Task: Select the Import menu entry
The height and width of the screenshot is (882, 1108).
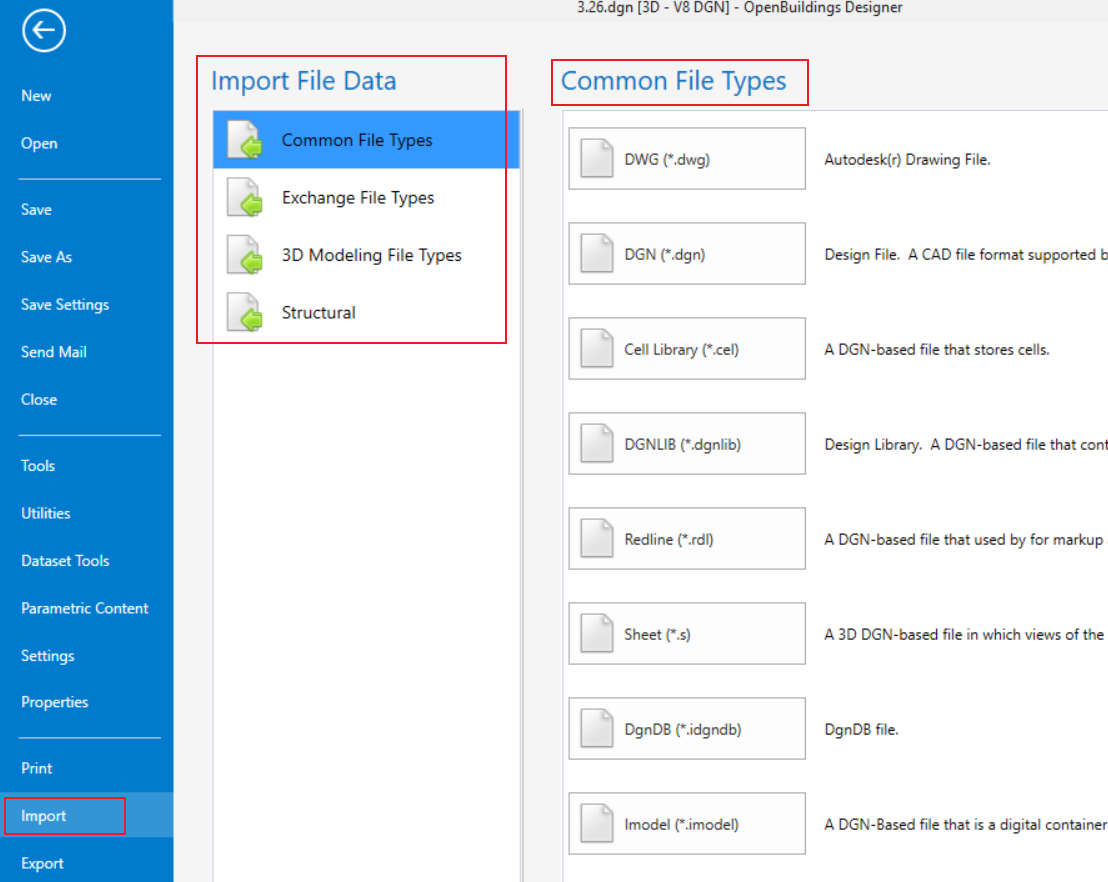Action: click(43, 816)
